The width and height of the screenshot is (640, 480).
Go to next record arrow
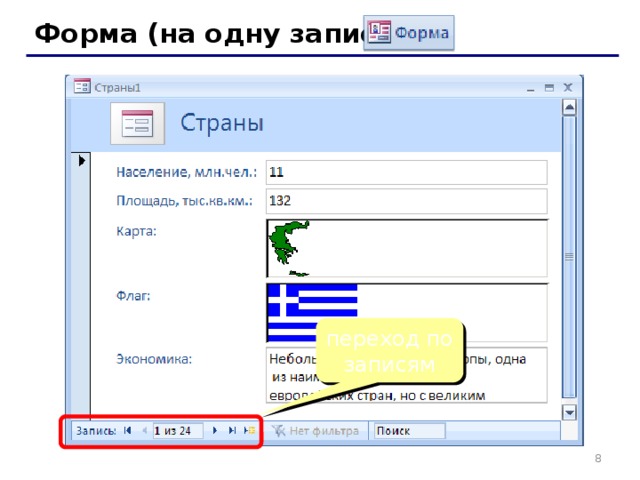(215, 430)
